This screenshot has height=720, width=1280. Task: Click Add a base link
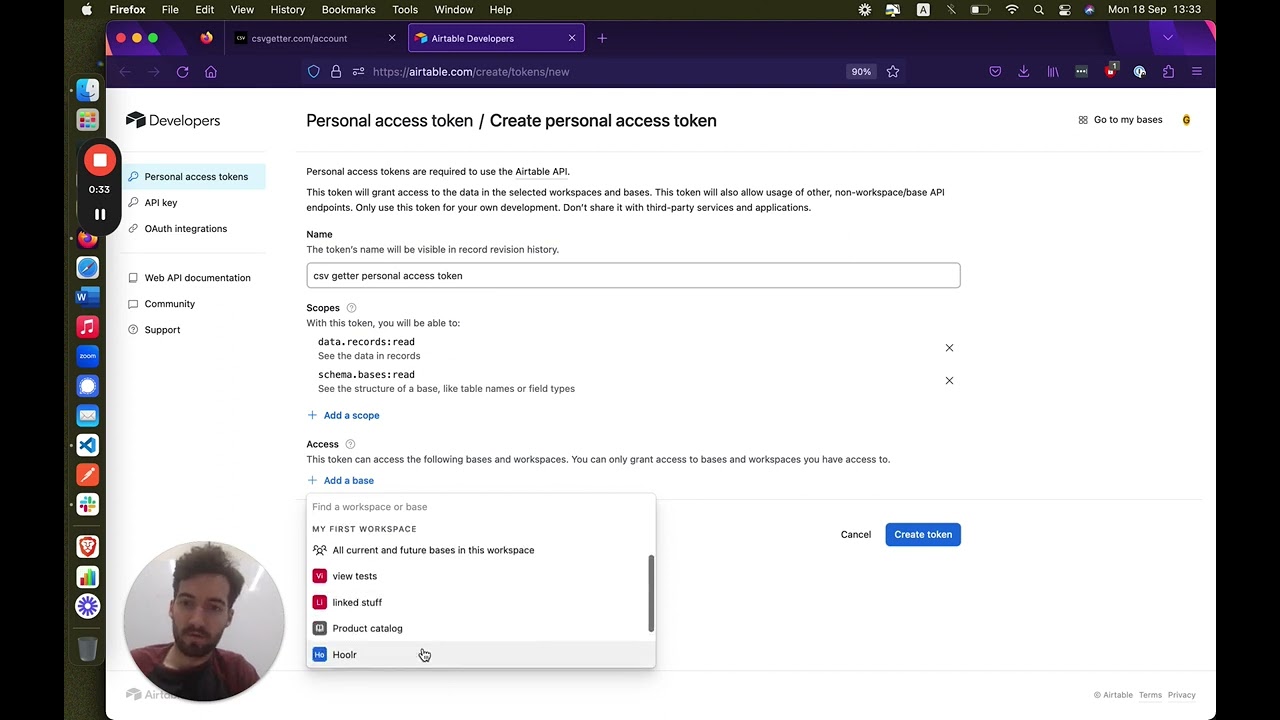click(341, 480)
